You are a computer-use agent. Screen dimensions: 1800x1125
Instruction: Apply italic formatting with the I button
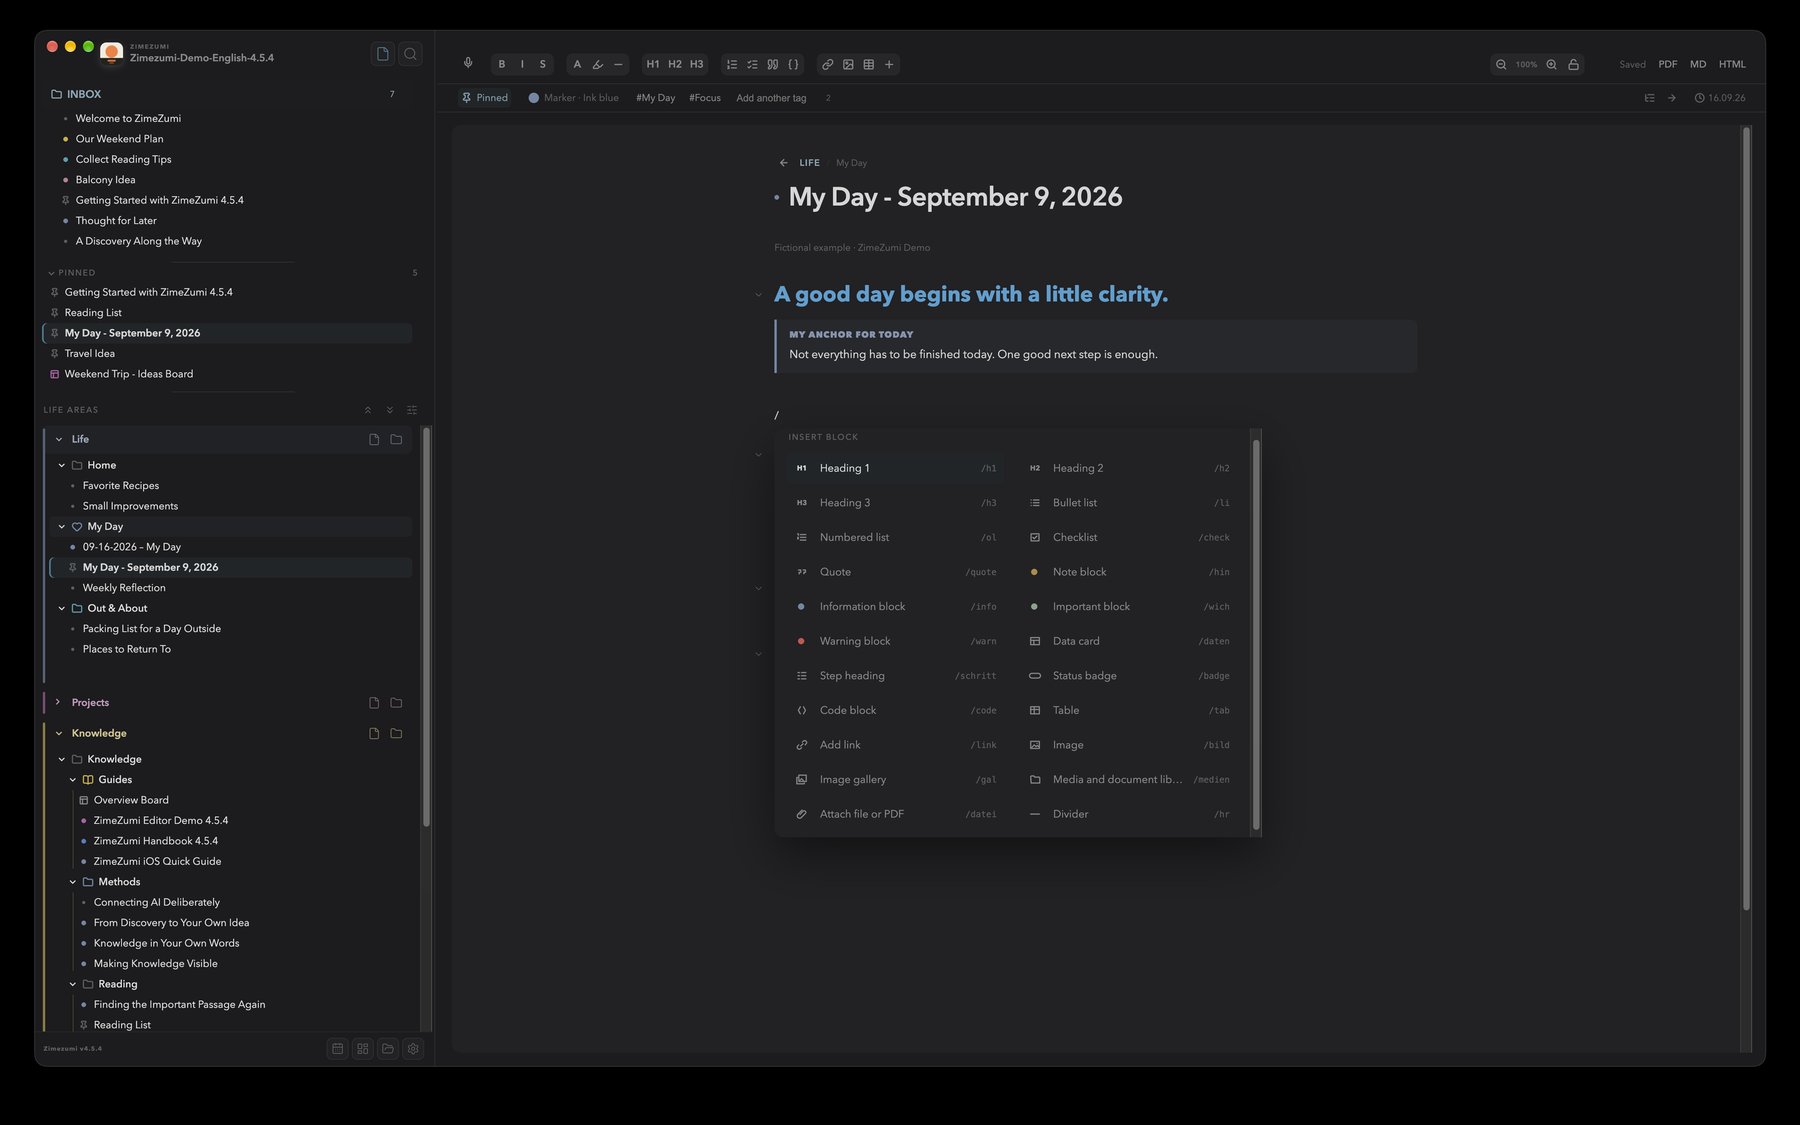point(522,64)
